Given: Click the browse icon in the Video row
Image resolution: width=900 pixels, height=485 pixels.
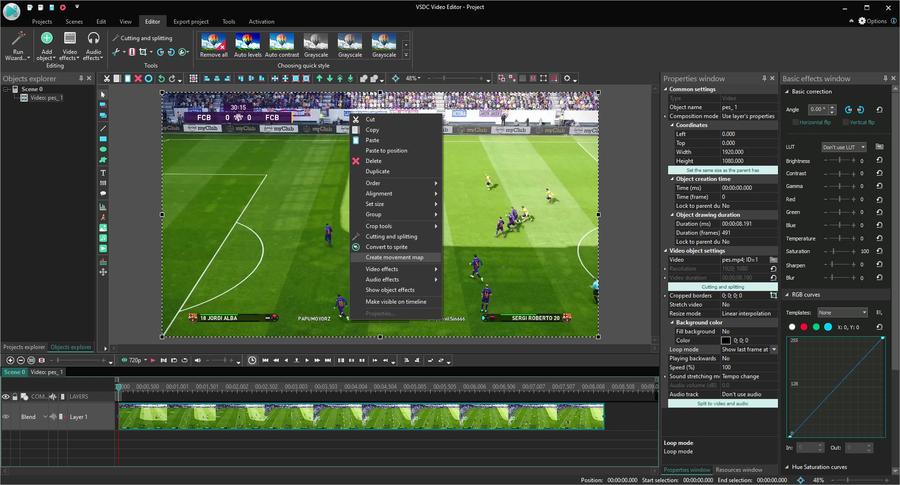Looking at the screenshot, I should (x=773, y=259).
